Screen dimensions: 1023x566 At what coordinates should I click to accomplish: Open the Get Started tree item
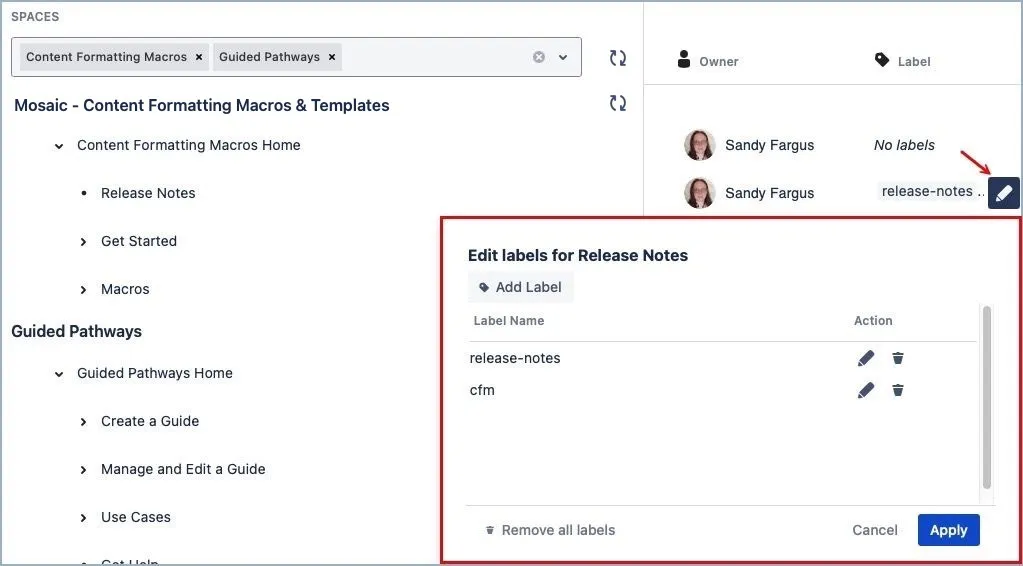139,241
